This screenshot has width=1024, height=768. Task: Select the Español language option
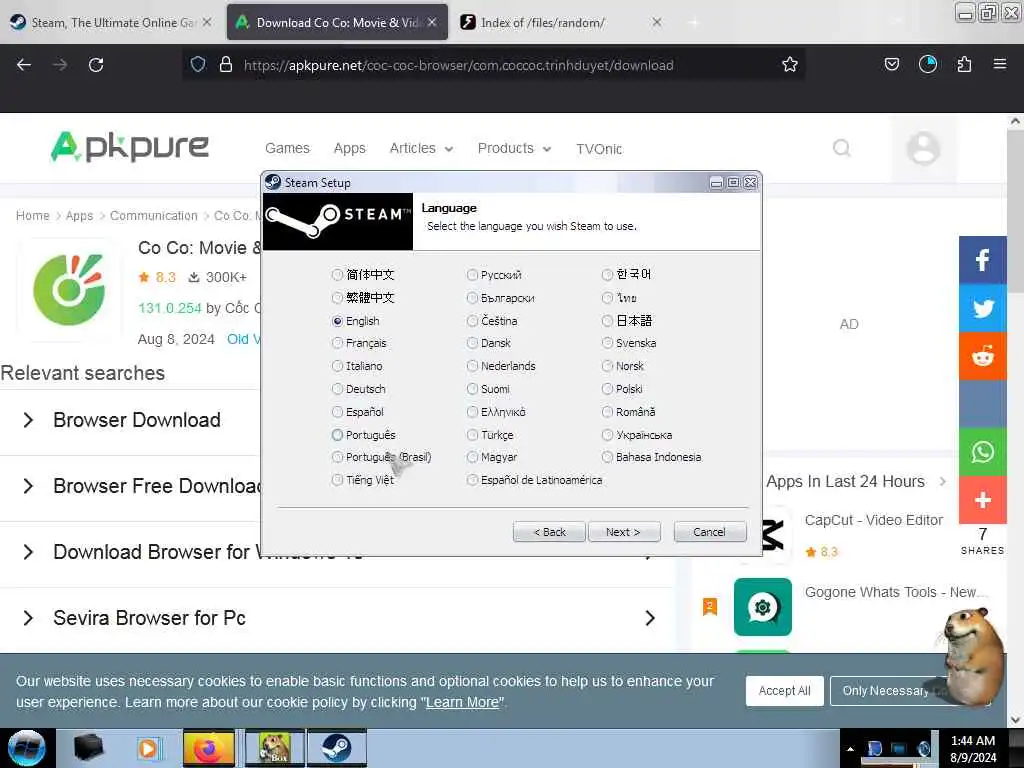pyautogui.click(x=358, y=411)
